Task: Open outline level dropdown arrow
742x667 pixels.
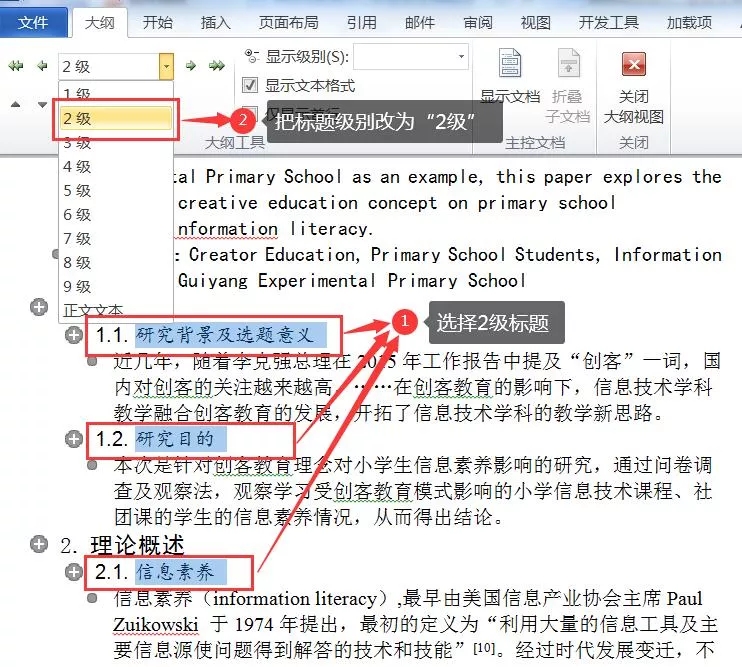Action: 166,66
